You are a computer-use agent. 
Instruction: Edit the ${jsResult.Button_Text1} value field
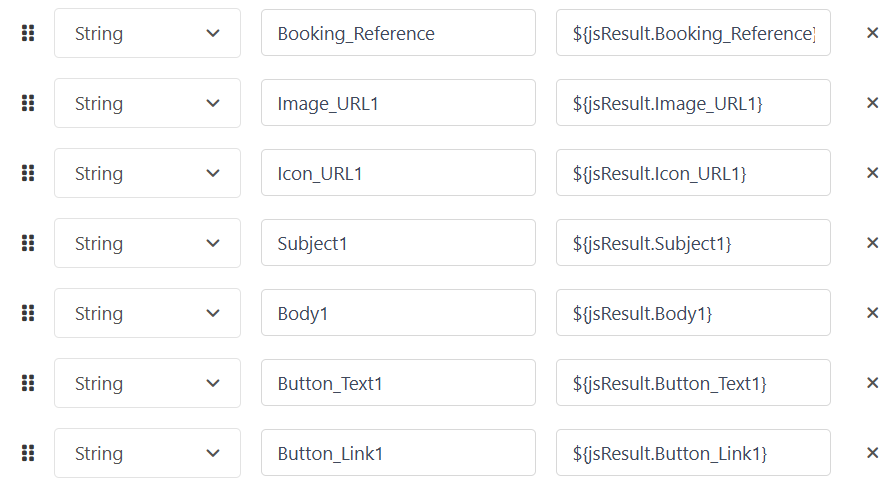click(693, 383)
